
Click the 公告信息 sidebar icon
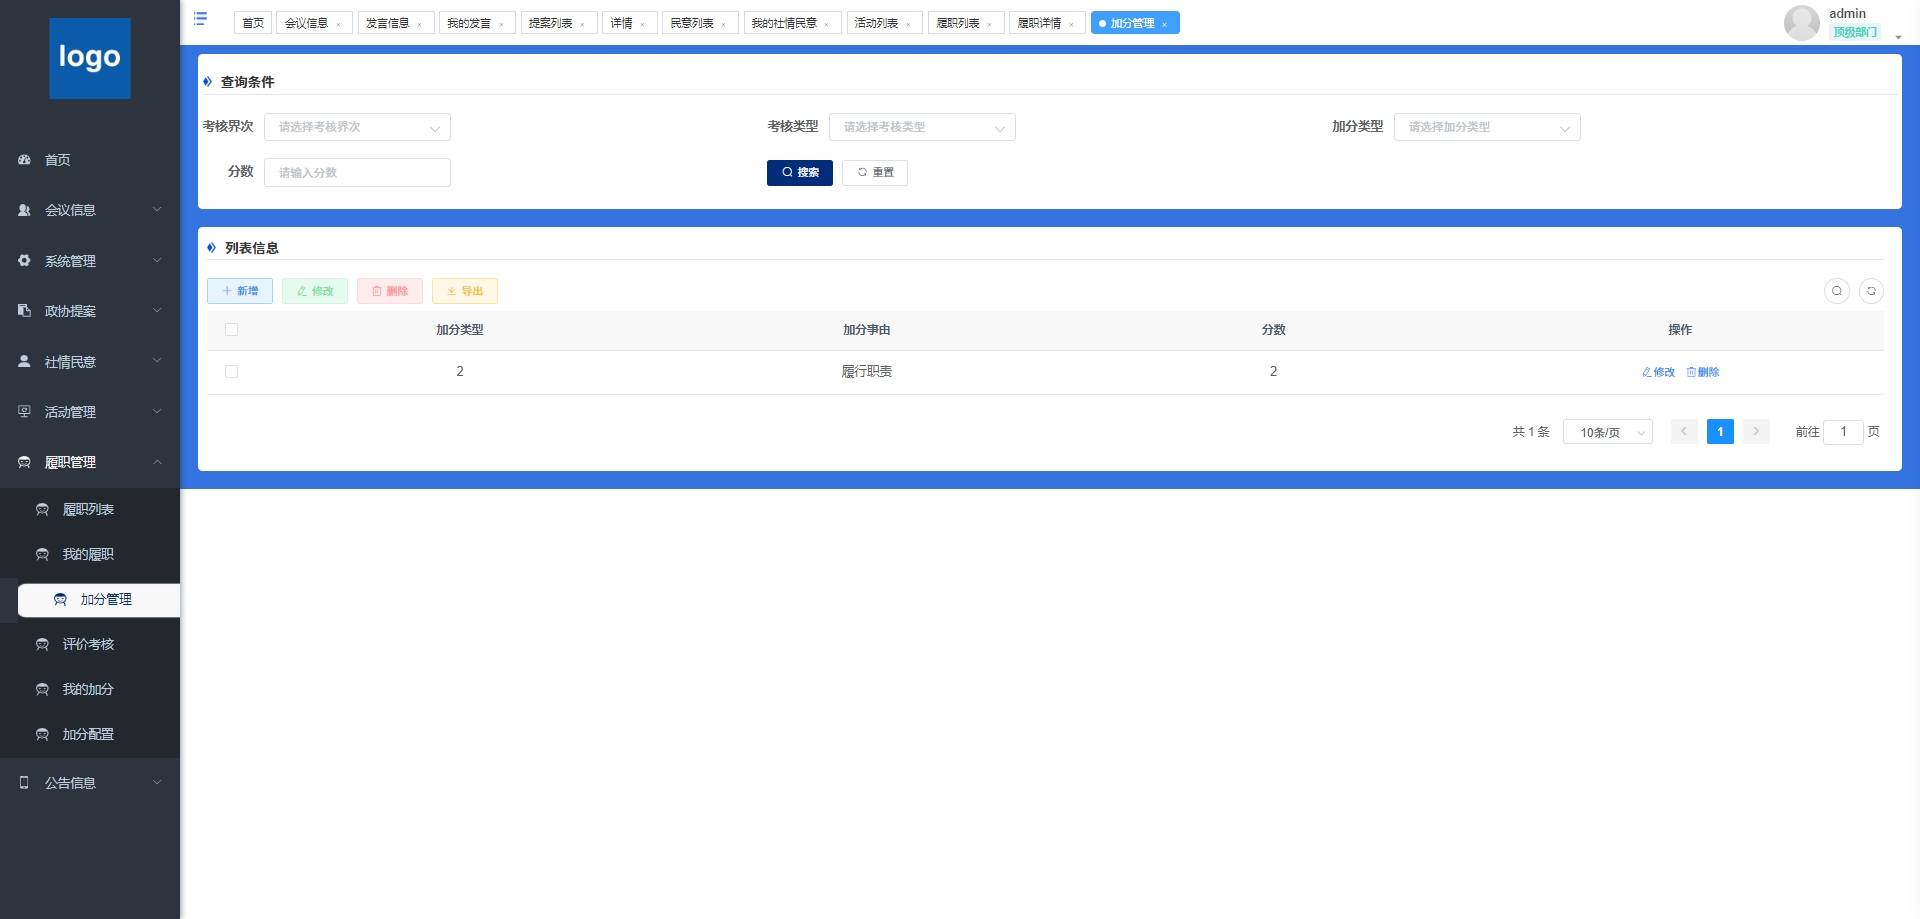(x=24, y=783)
